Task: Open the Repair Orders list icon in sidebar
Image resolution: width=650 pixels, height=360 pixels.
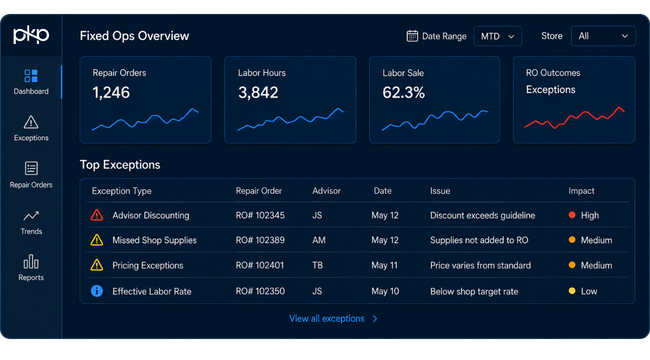Action: pyautogui.click(x=31, y=168)
